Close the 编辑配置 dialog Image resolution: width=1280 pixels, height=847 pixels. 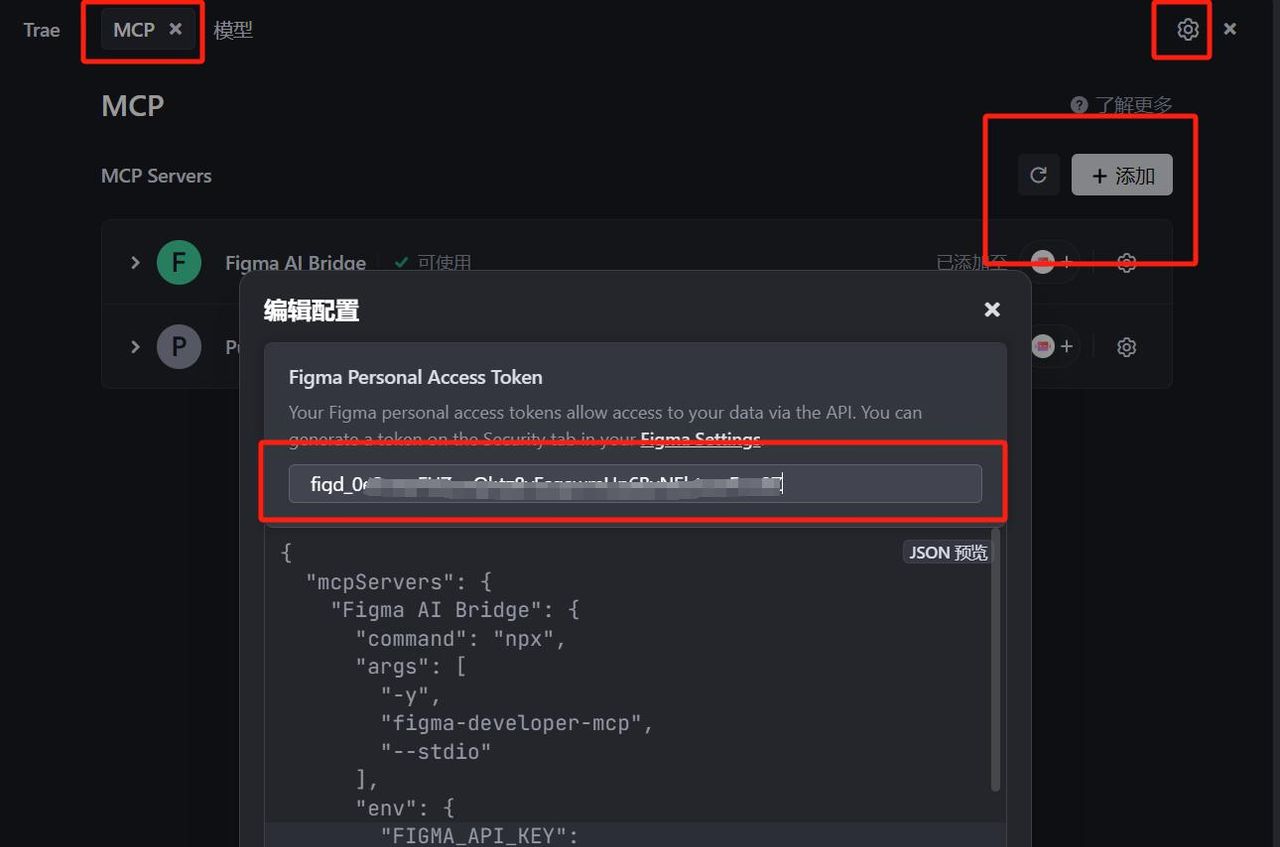click(x=991, y=310)
